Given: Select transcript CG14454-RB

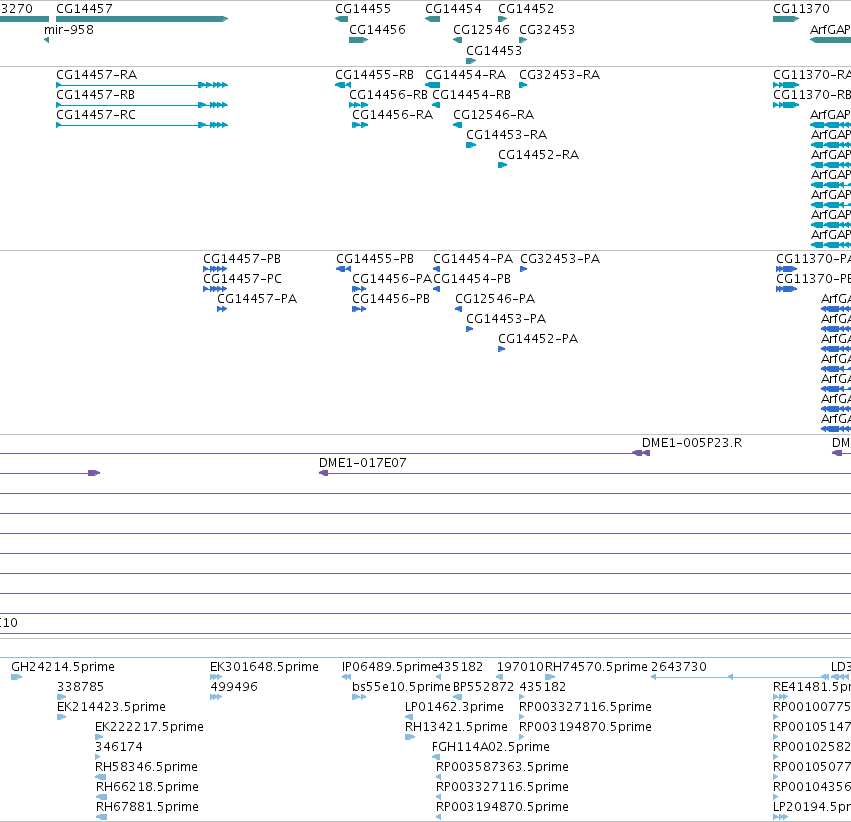Looking at the screenshot, I should (x=472, y=94).
